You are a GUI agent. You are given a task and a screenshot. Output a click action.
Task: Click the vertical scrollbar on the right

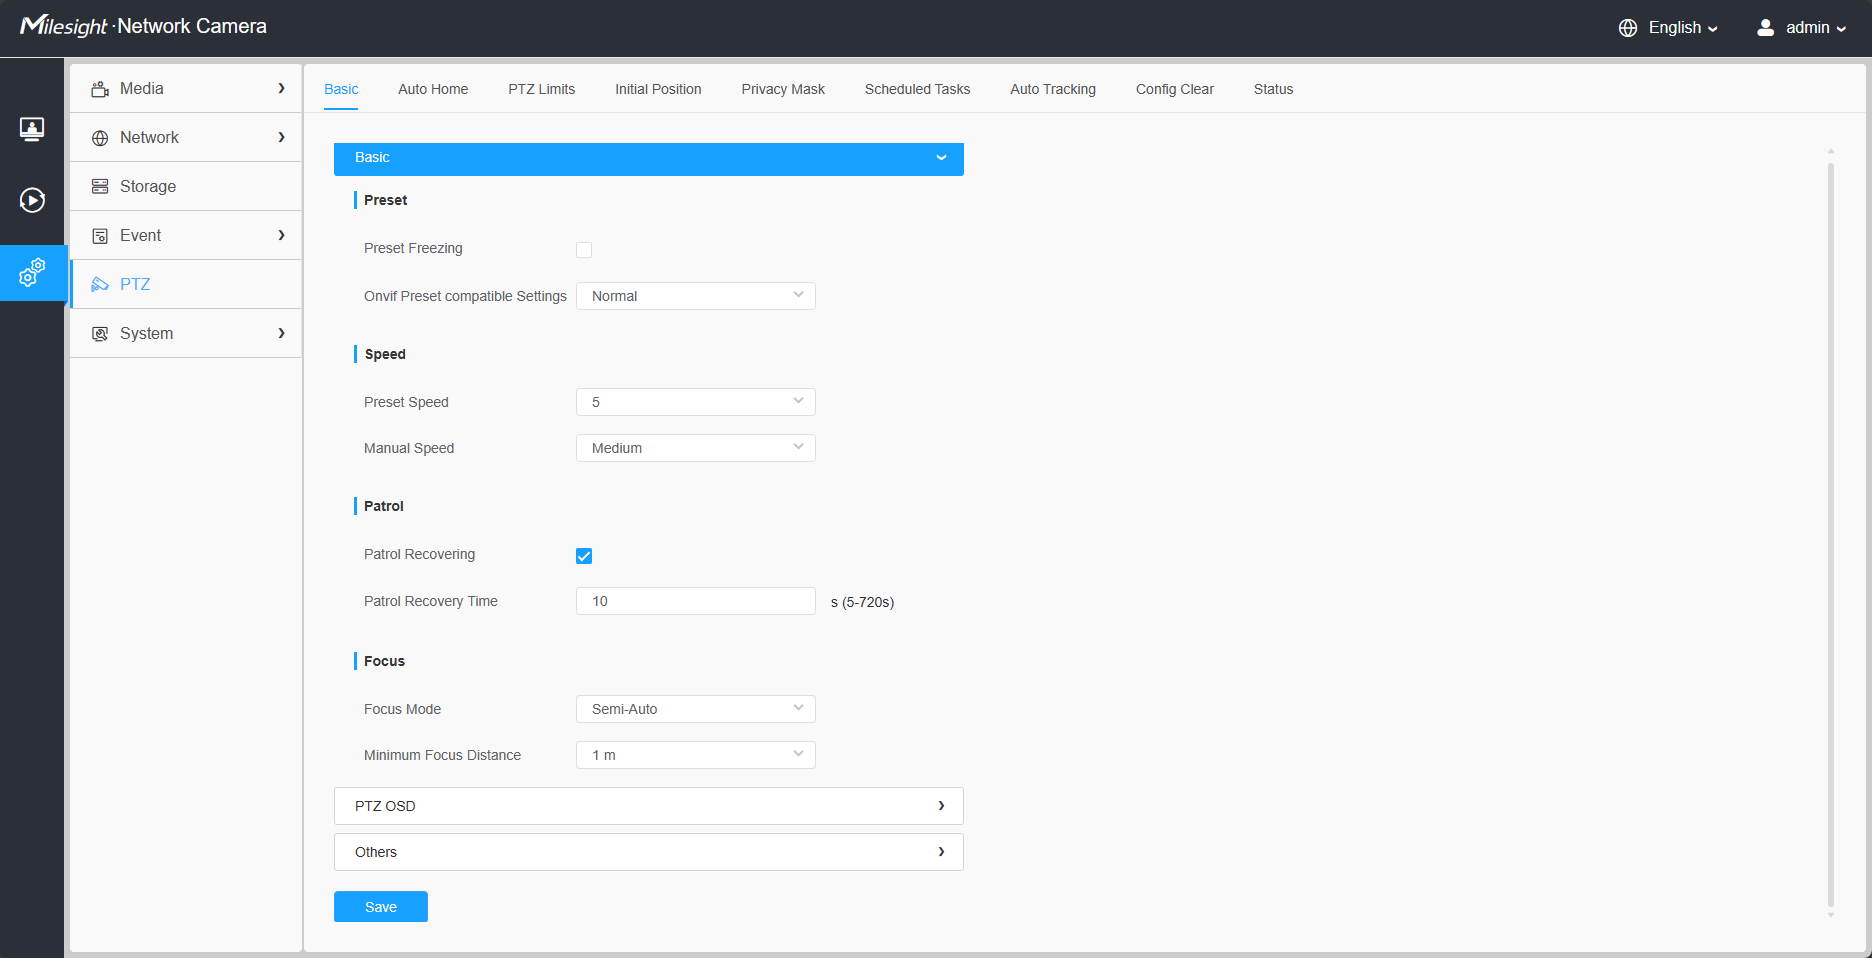1831,535
